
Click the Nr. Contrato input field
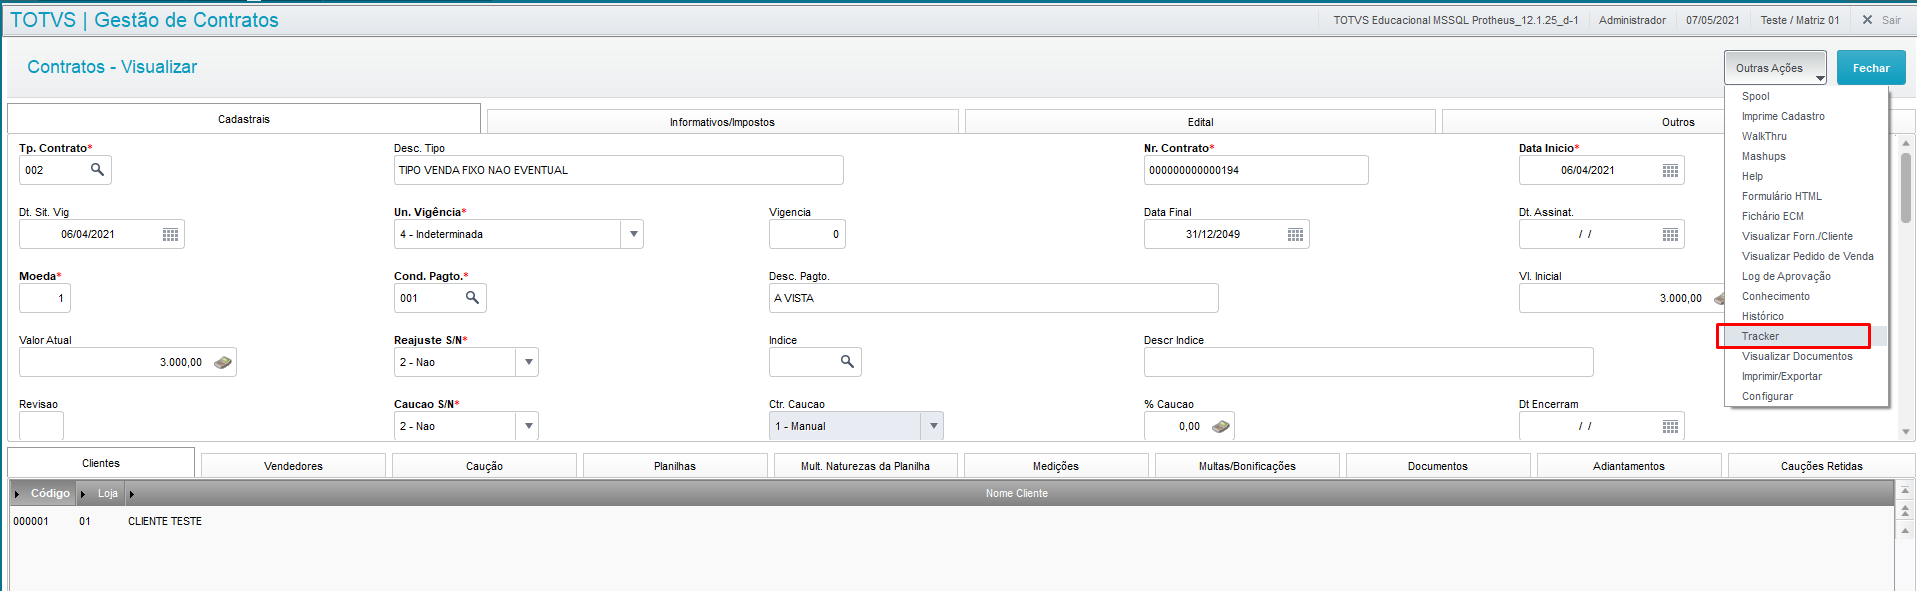(x=1256, y=170)
